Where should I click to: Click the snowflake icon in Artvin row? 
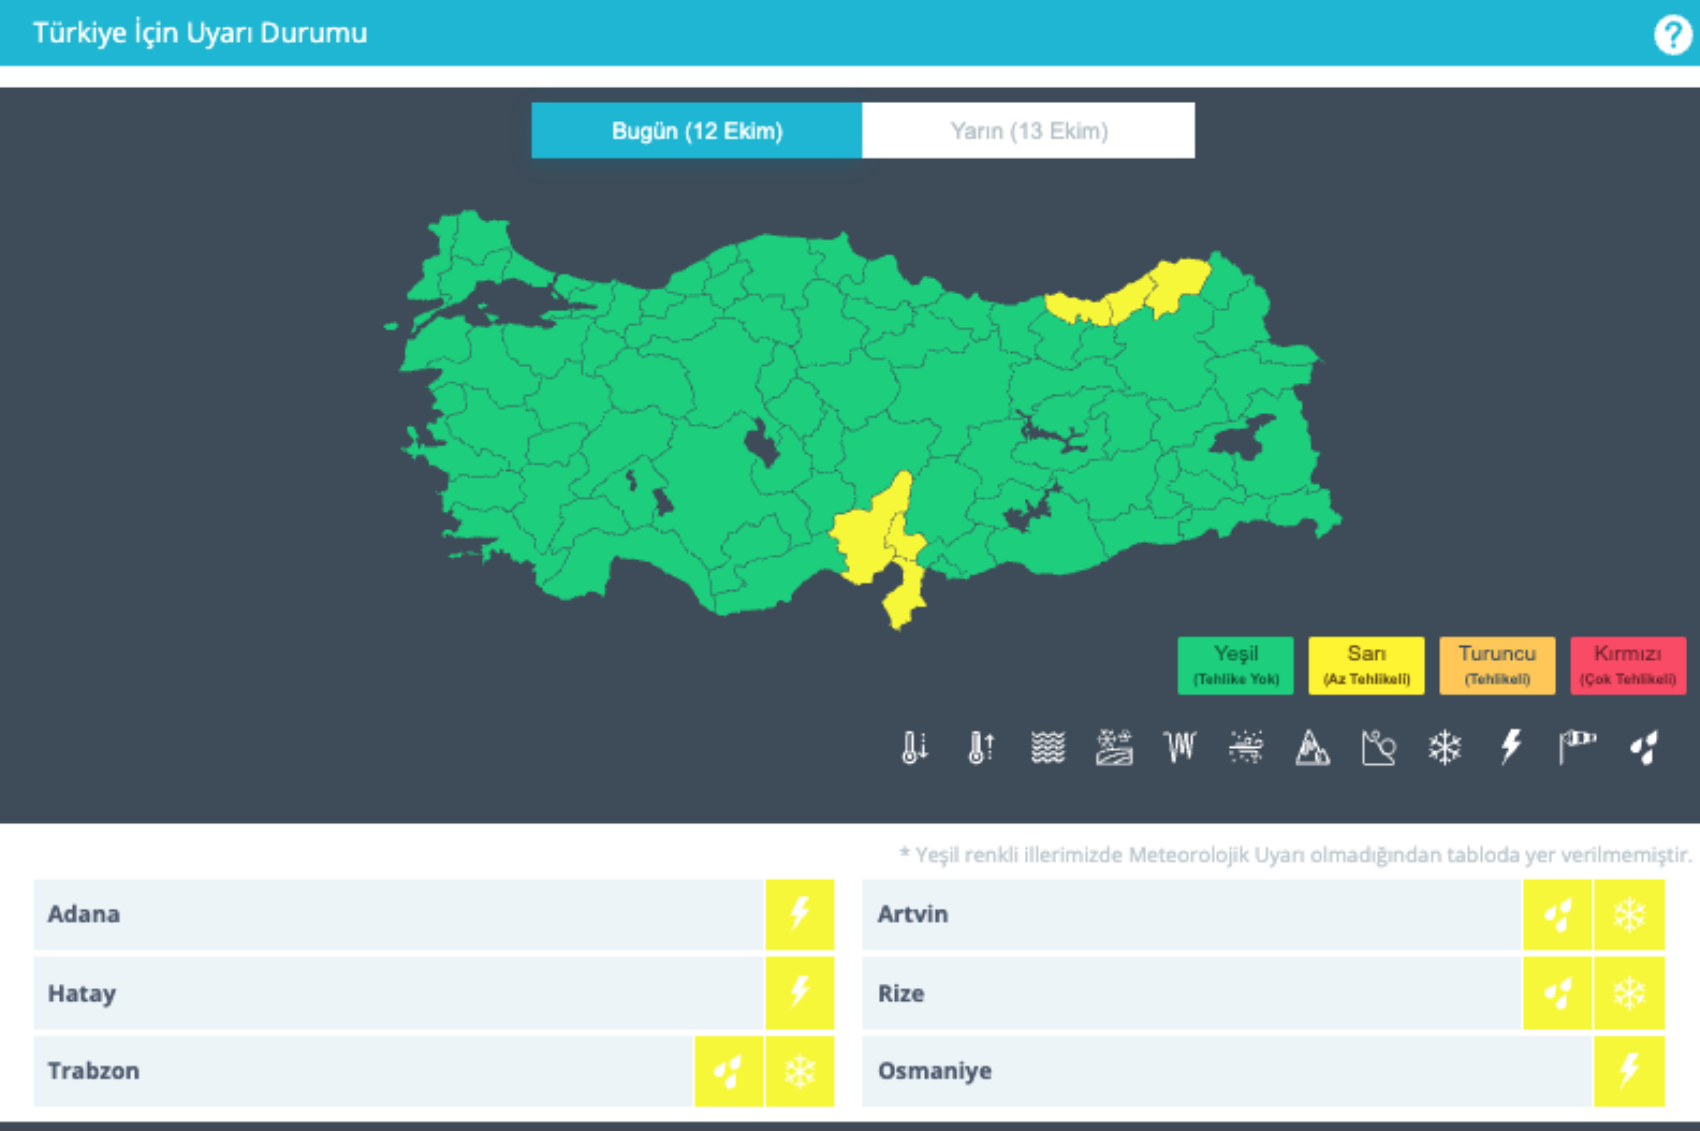(x=1629, y=914)
